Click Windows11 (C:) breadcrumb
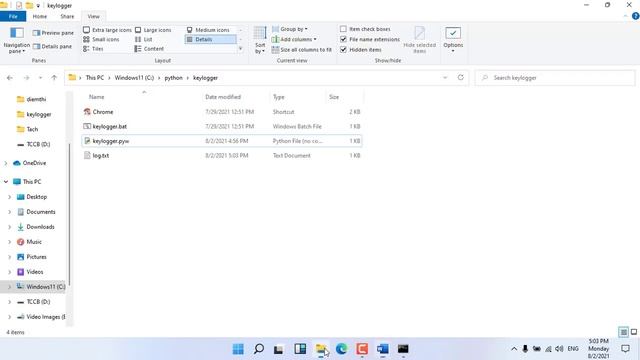The height and width of the screenshot is (360, 640). coord(134,78)
